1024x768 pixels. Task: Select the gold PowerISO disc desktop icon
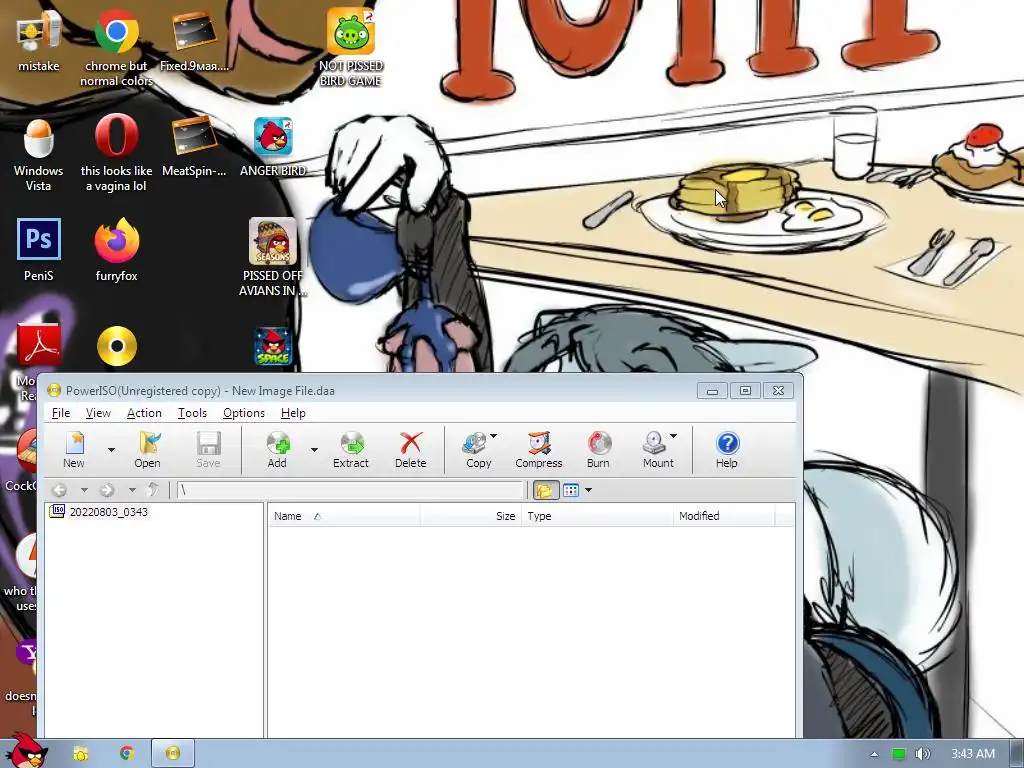click(117, 346)
